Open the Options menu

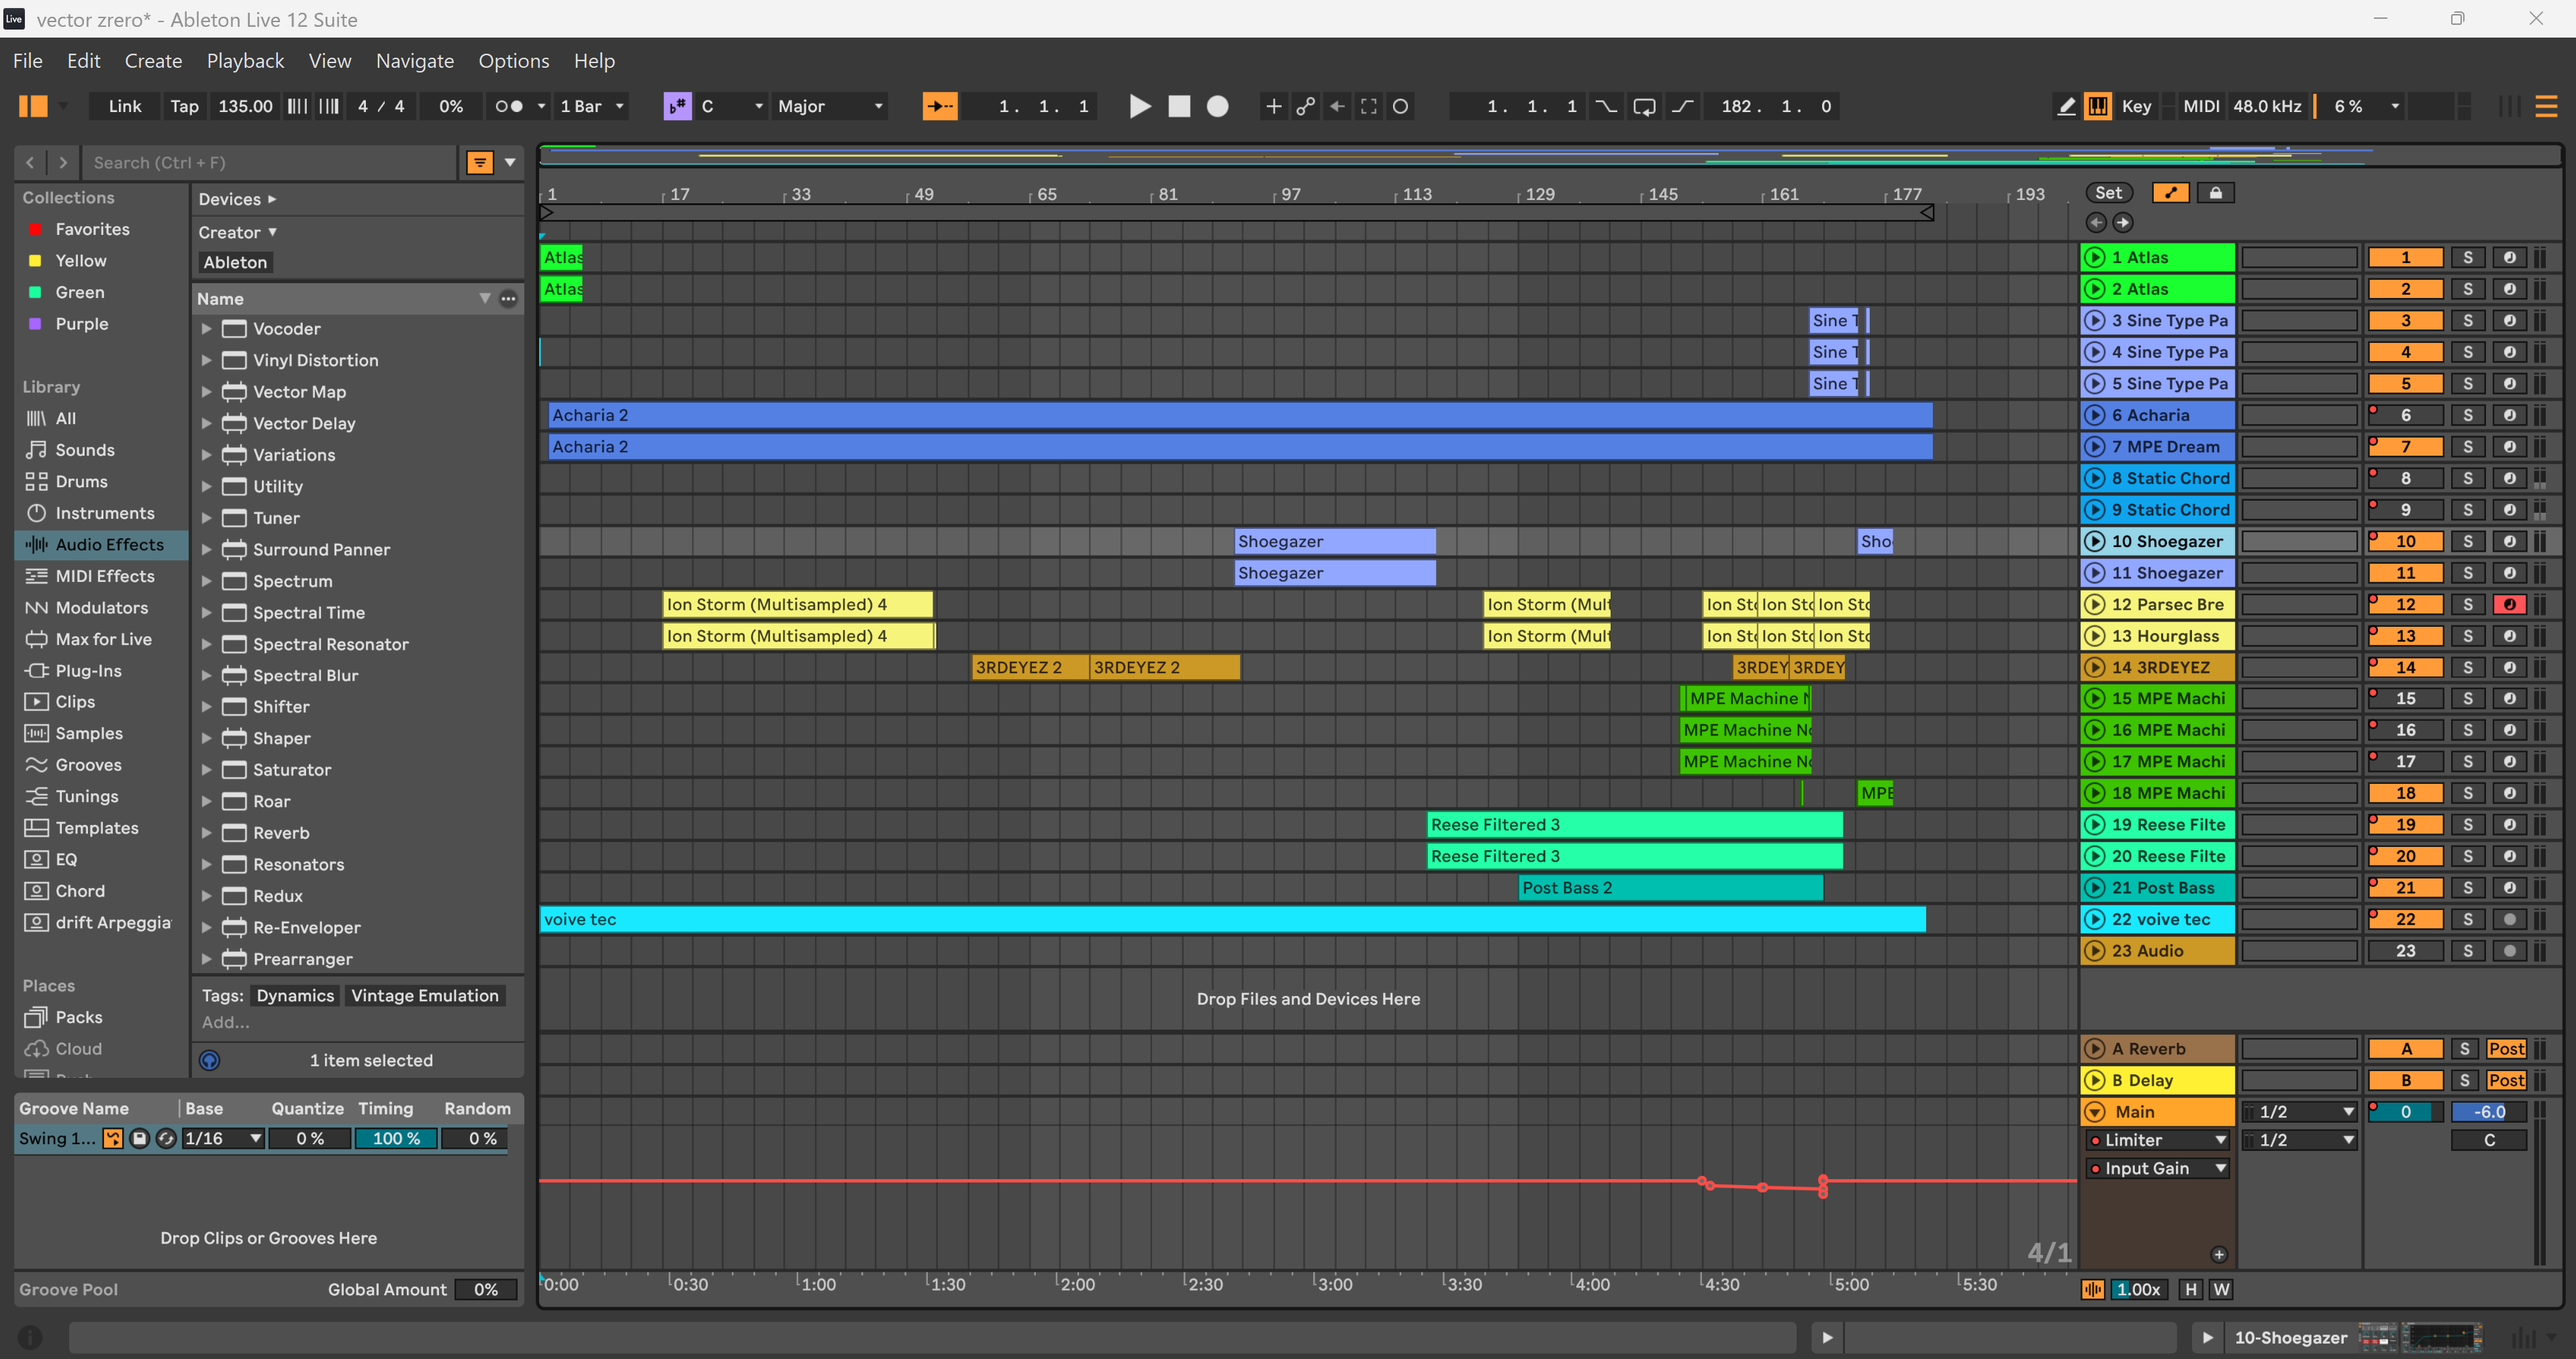point(514,61)
